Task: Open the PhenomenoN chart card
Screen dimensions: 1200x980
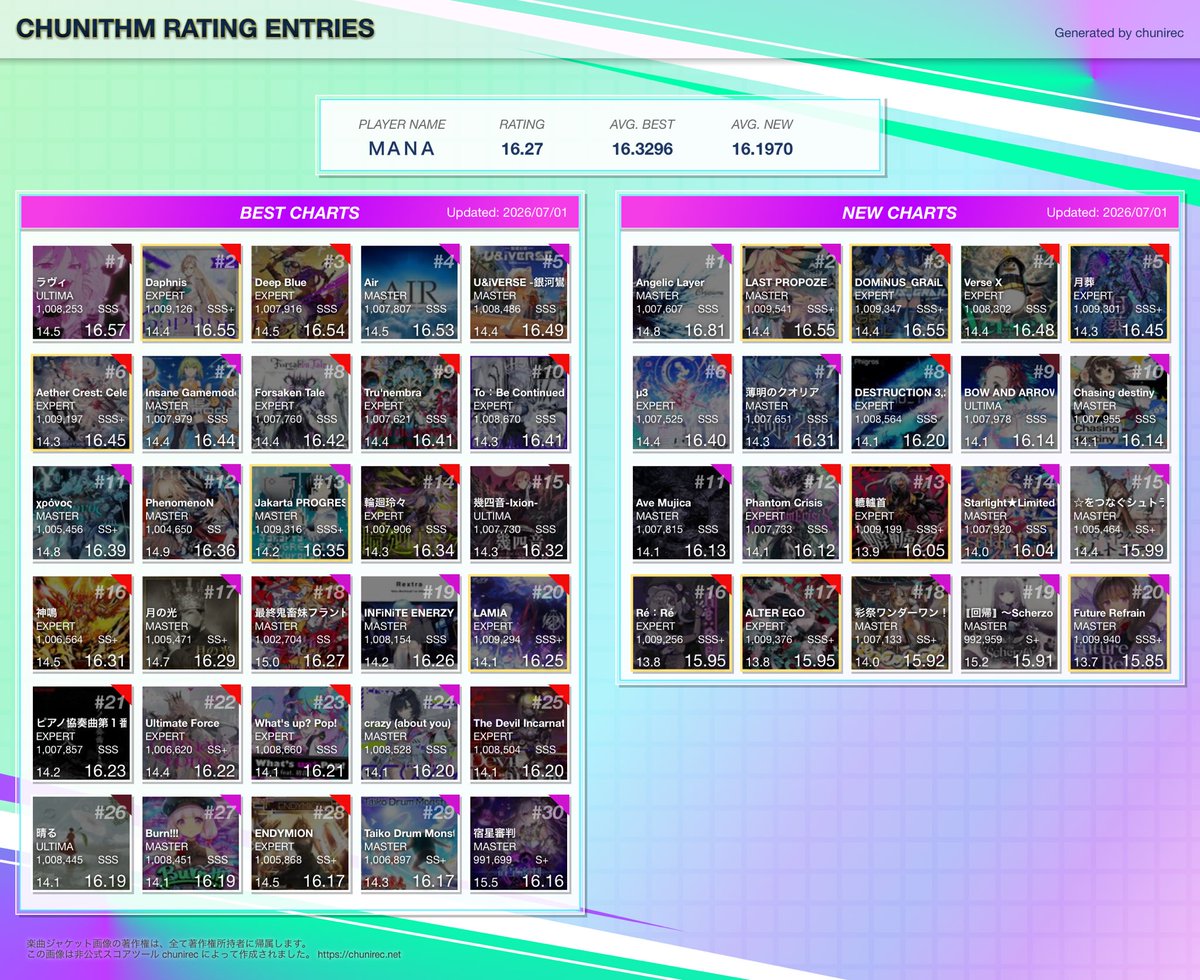Action: 192,512
